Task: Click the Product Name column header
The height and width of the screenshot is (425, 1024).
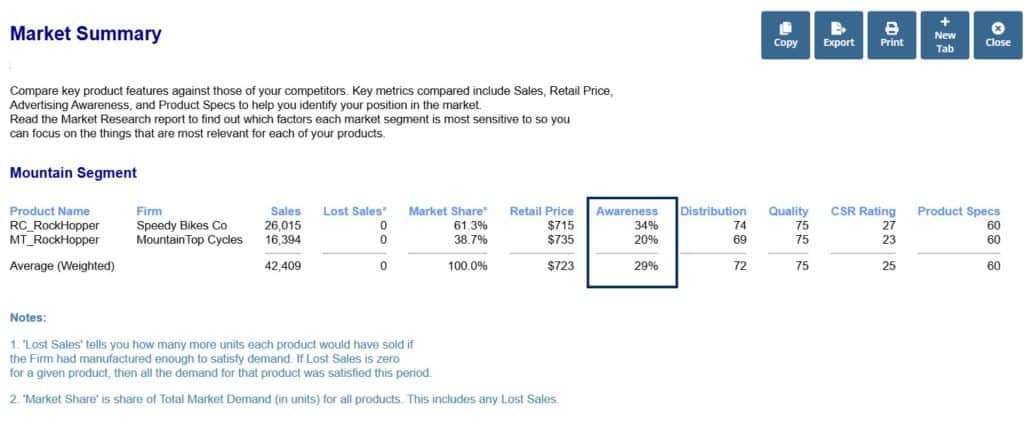Action: [x=50, y=211]
